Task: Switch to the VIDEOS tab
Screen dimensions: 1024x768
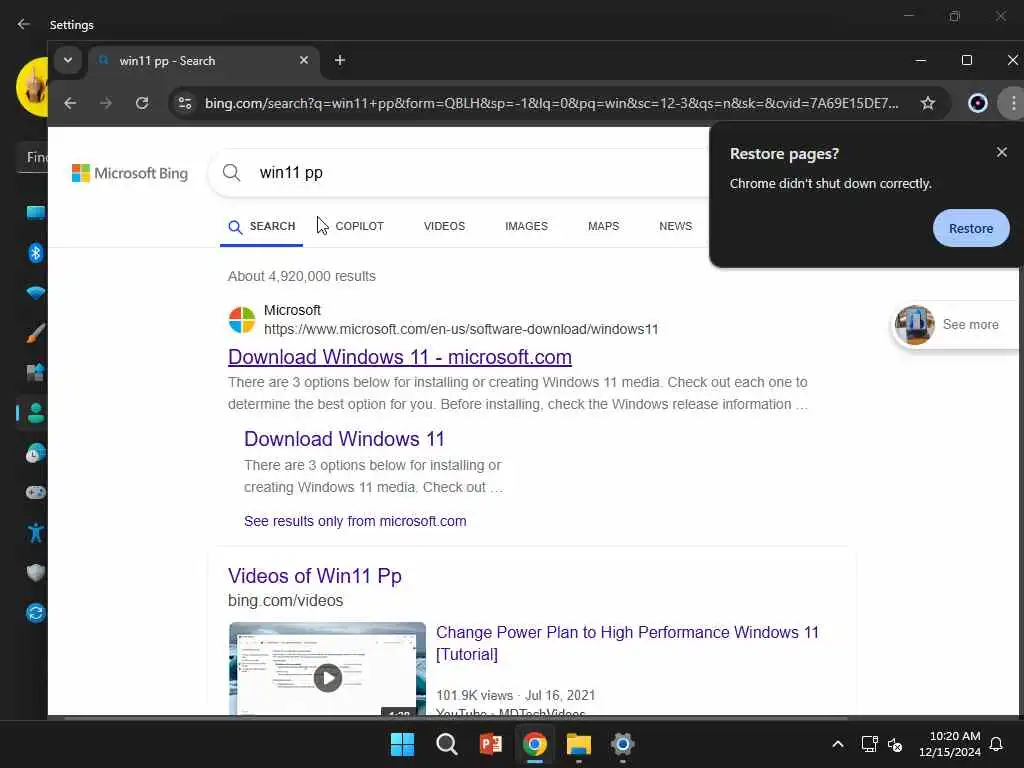Action: point(444,227)
